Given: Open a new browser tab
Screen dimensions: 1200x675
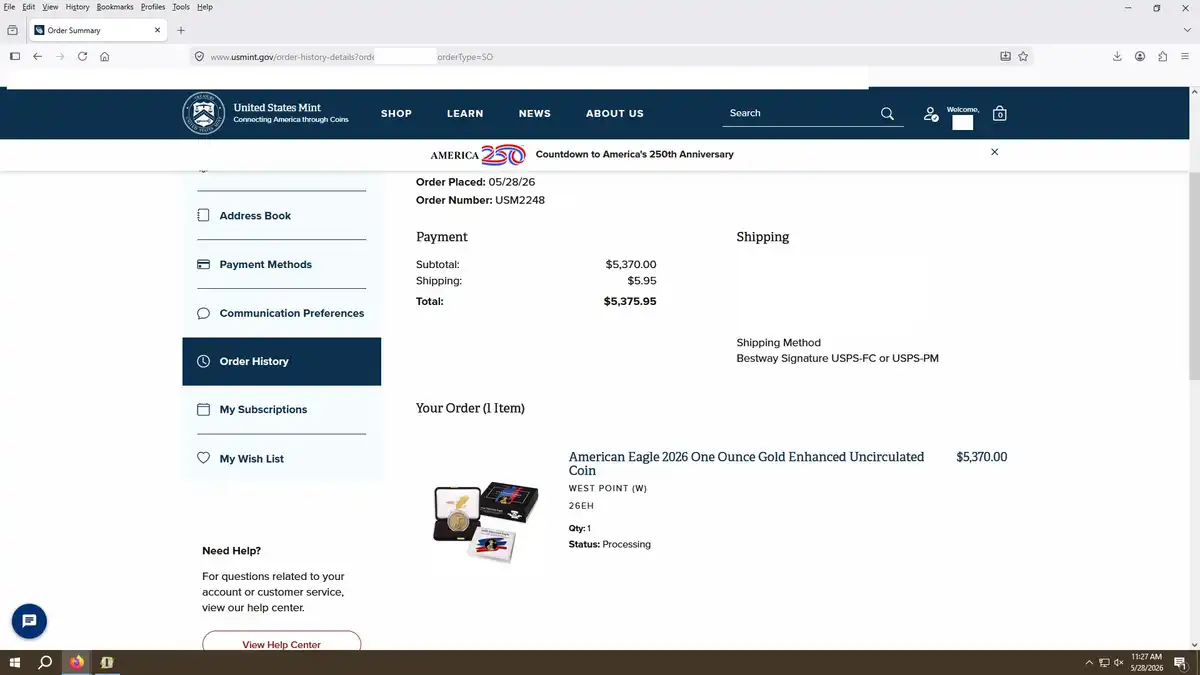Looking at the screenshot, I should point(181,30).
